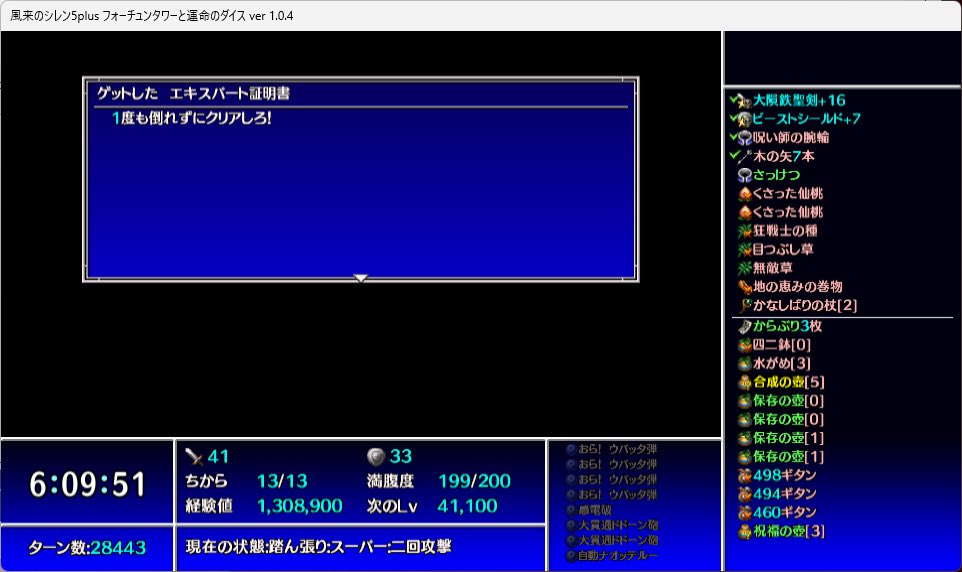Screen dimensions: 962x572
Task: Select the 大隕鉄聖剣+16 item name
Action: [799, 101]
